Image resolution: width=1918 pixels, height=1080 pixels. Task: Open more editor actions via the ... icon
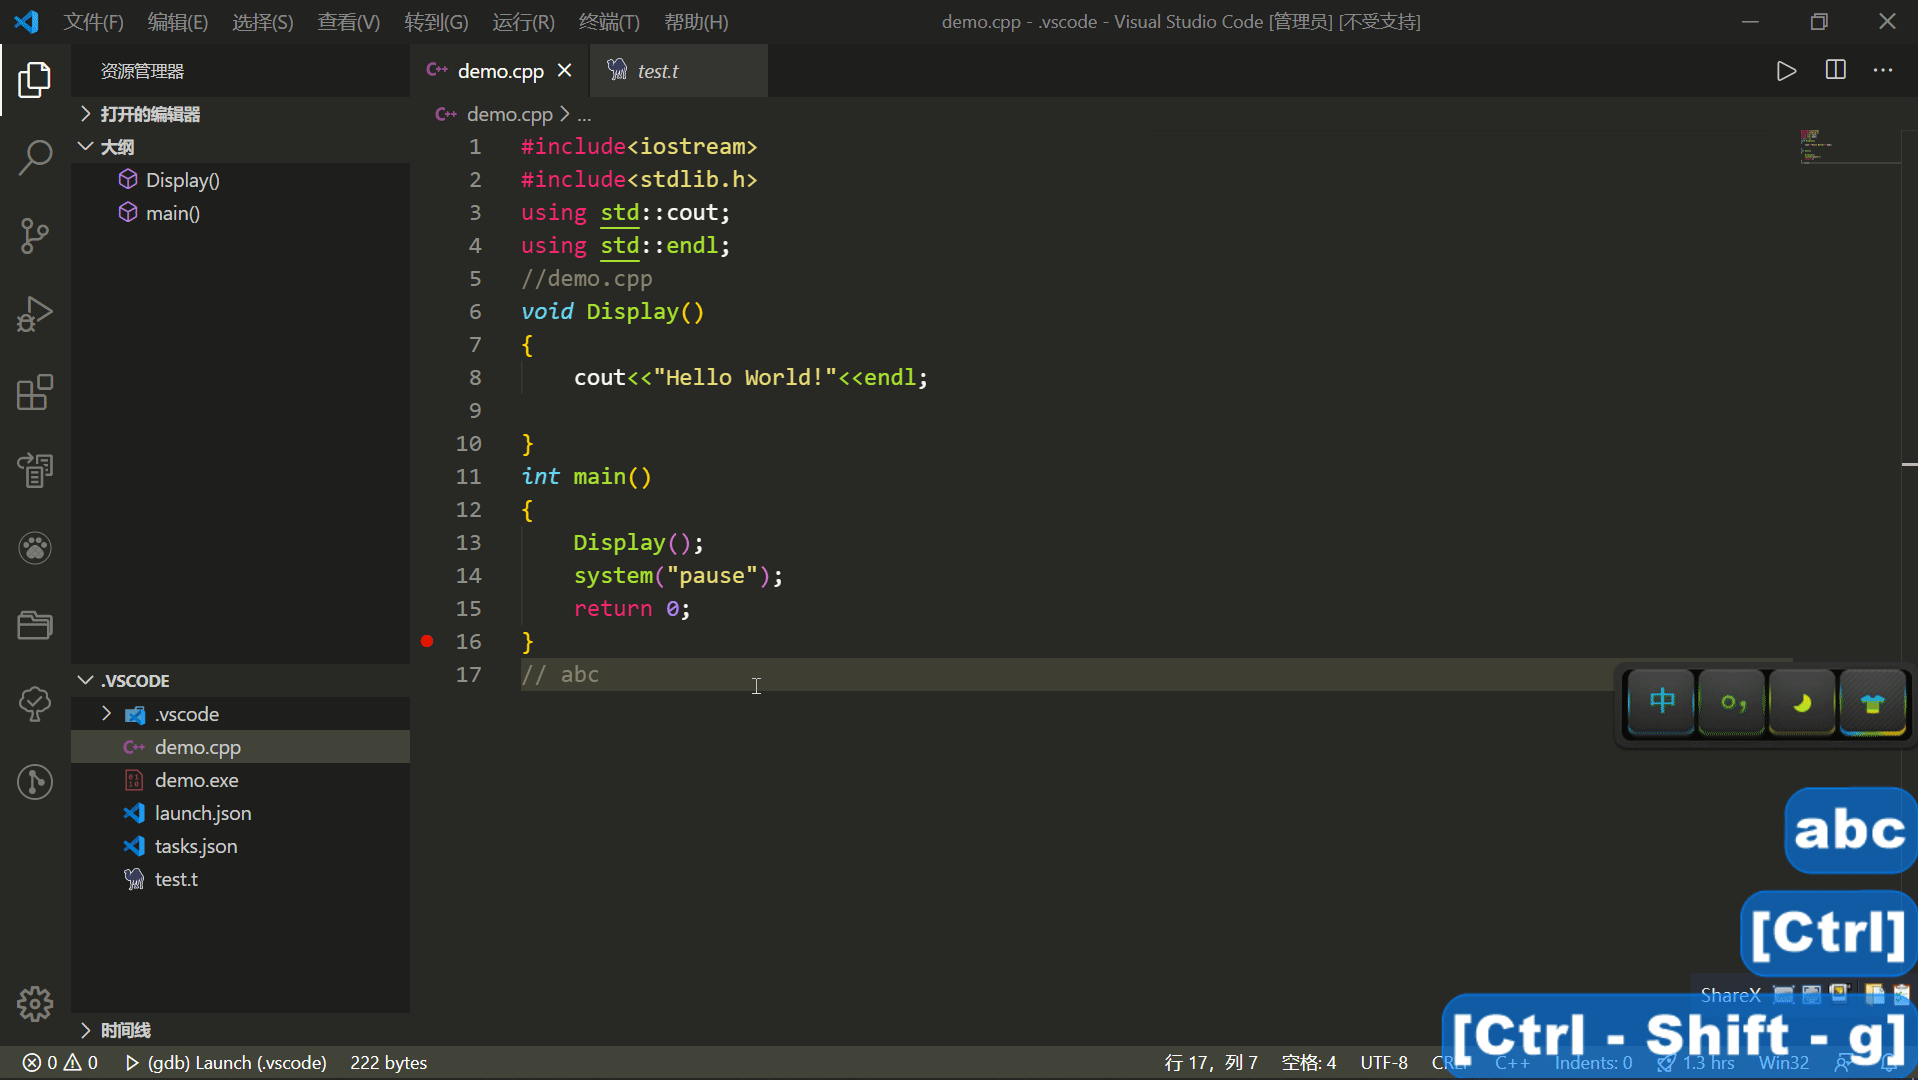tap(1884, 70)
